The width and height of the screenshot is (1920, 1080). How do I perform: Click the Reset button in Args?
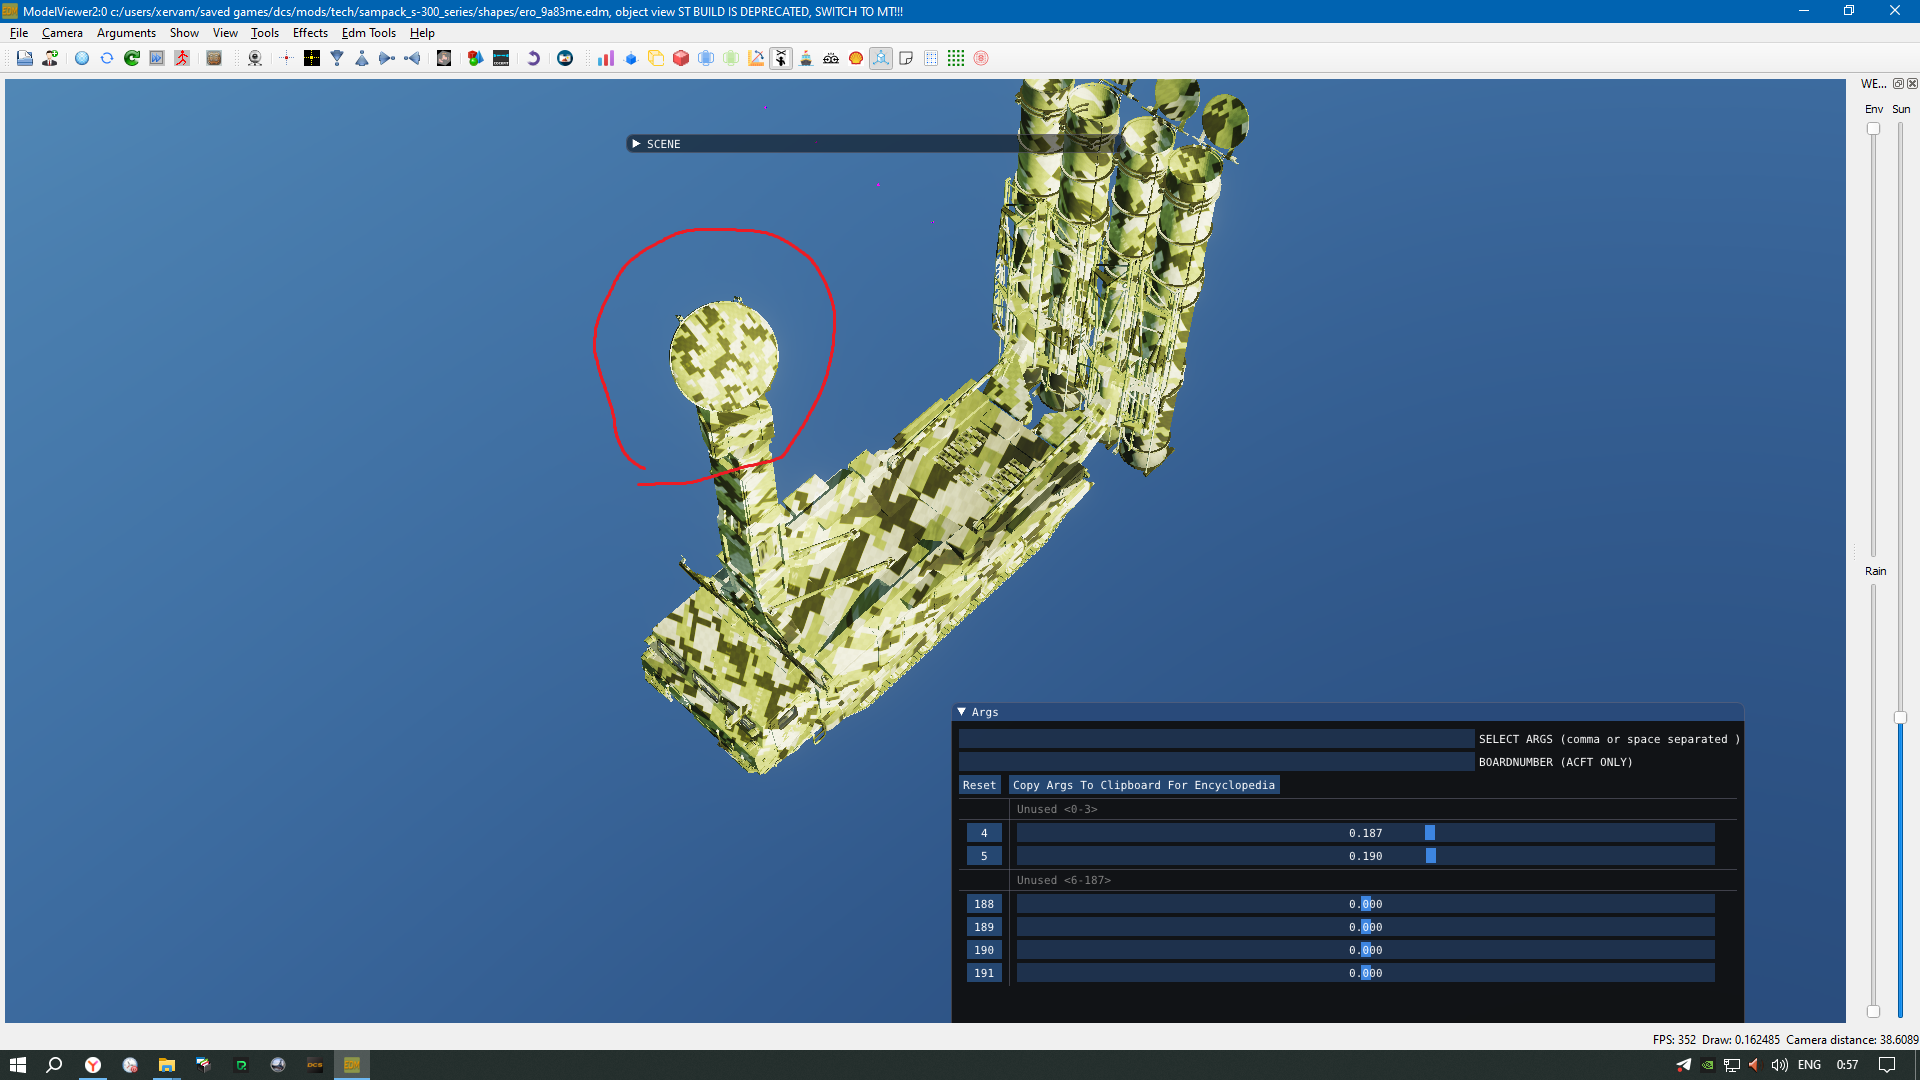[980, 785]
